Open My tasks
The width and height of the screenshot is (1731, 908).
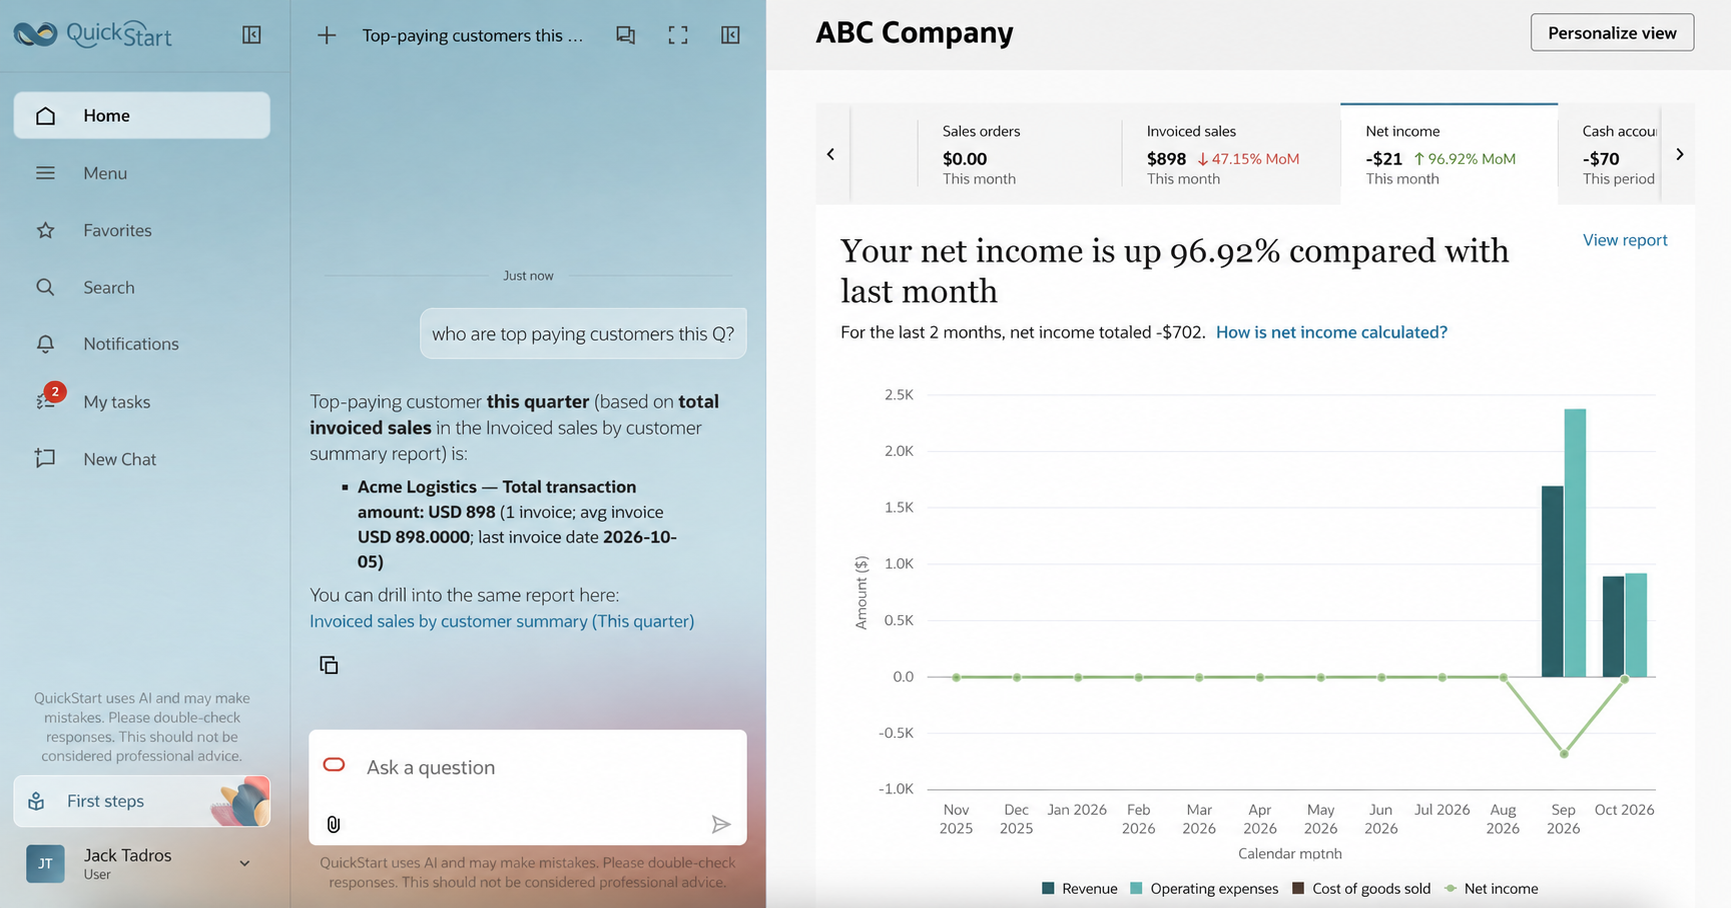tap(142, 401)
